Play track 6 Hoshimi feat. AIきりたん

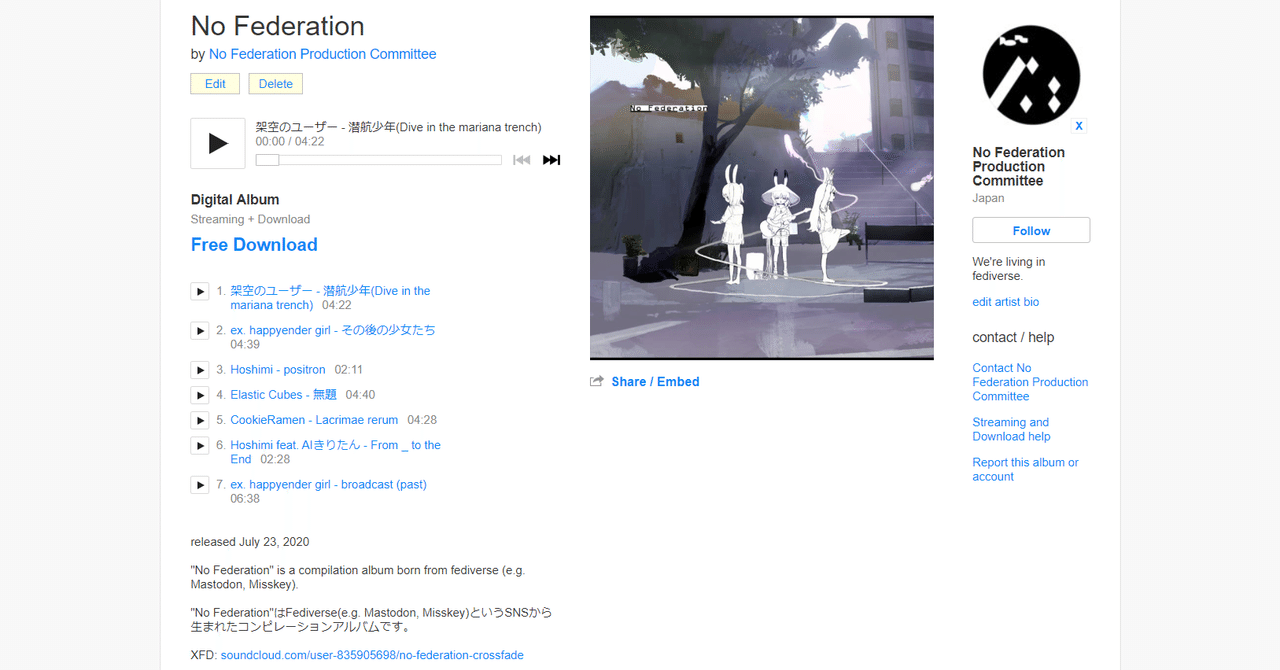[200, 445]
